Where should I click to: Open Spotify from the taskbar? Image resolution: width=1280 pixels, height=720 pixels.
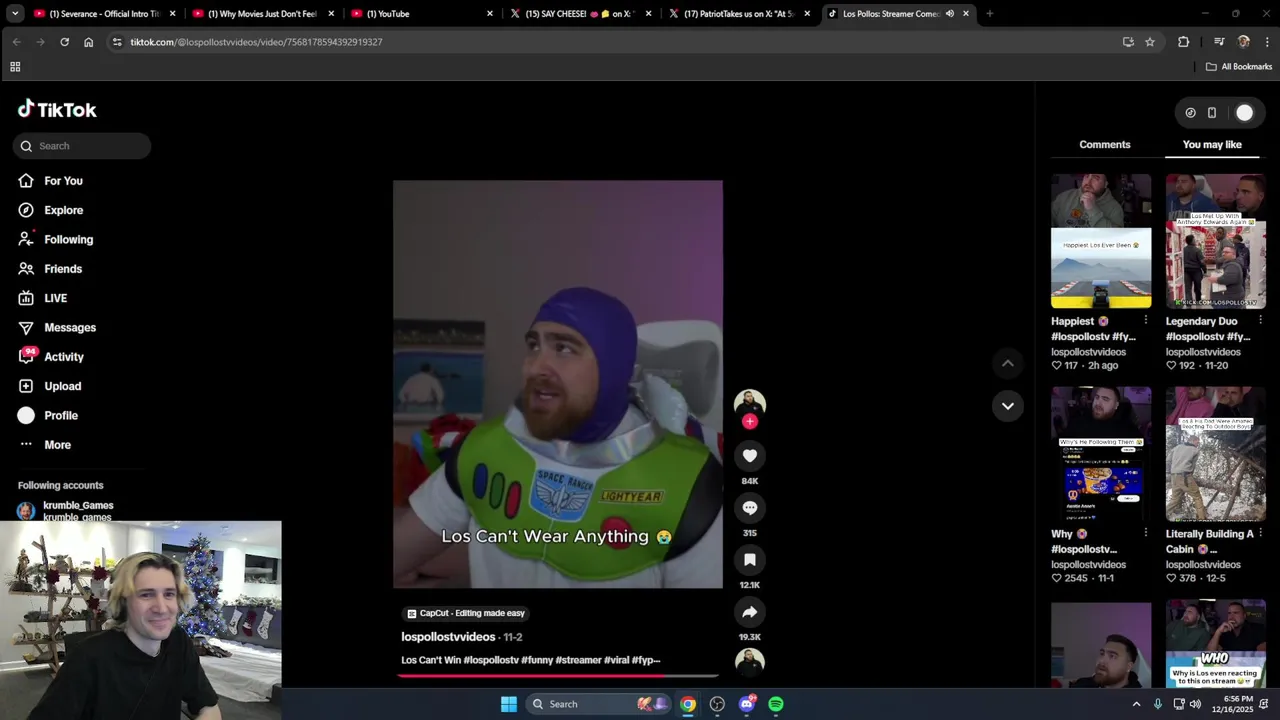pos(776,704)
